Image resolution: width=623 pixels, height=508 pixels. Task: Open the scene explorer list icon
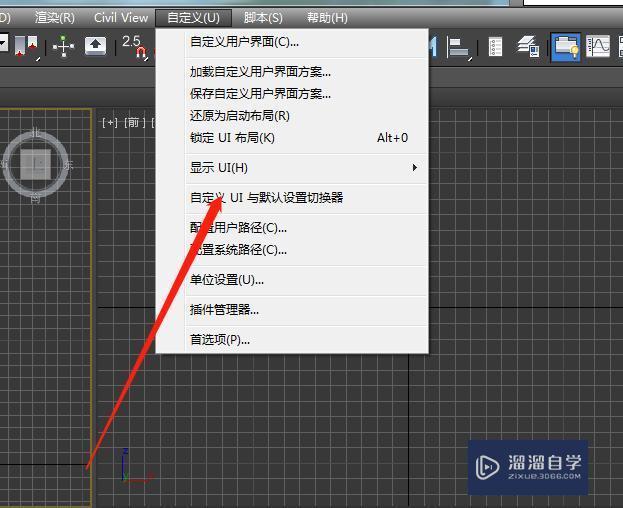pos(495,47)
